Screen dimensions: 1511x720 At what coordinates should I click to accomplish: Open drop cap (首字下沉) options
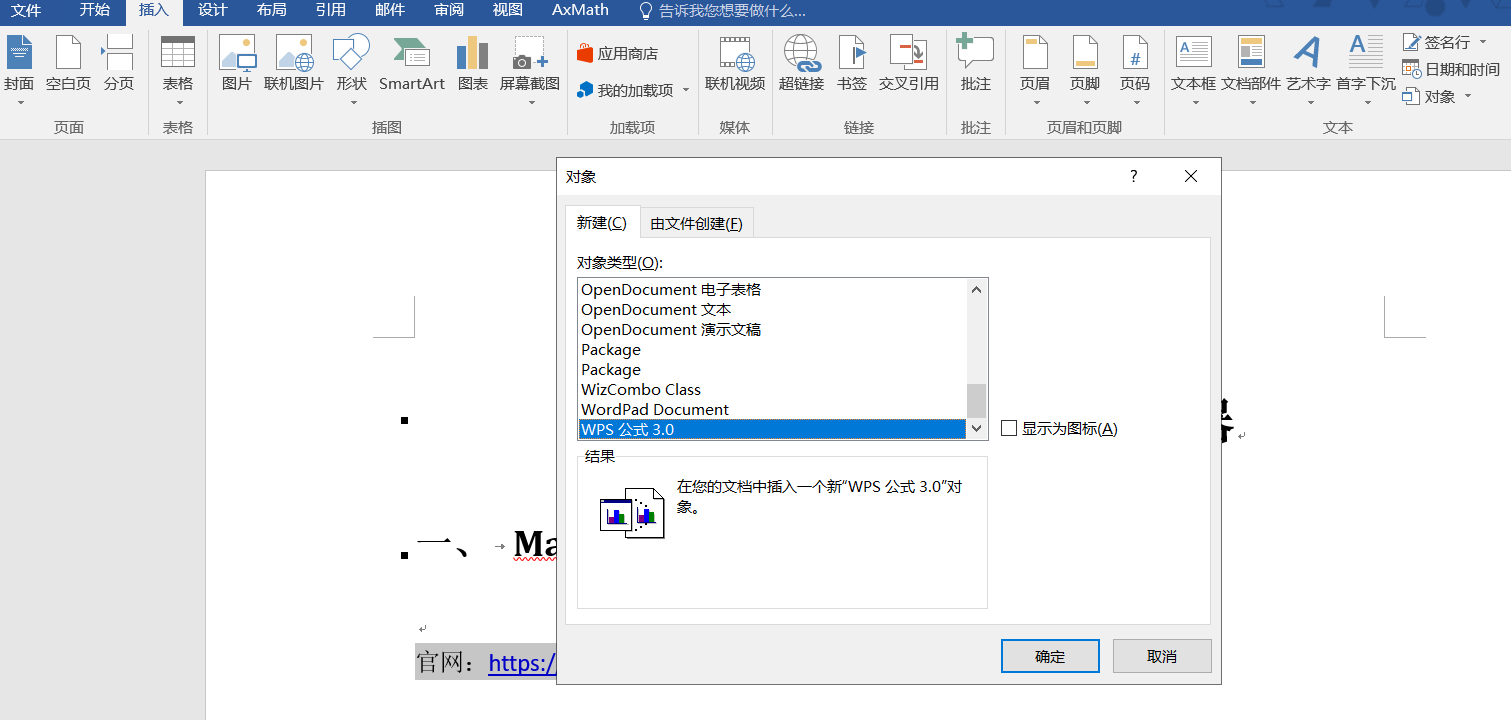point(1366,70)
